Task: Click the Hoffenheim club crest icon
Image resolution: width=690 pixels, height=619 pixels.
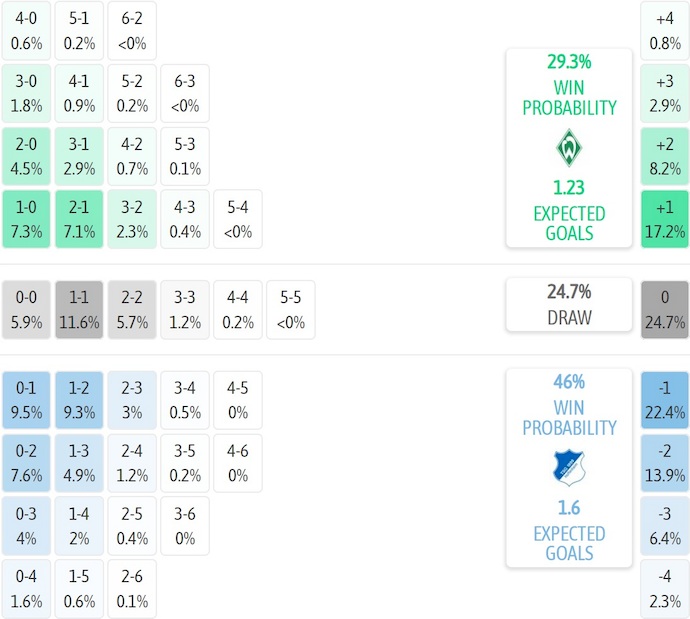Action: coord(568,467)
